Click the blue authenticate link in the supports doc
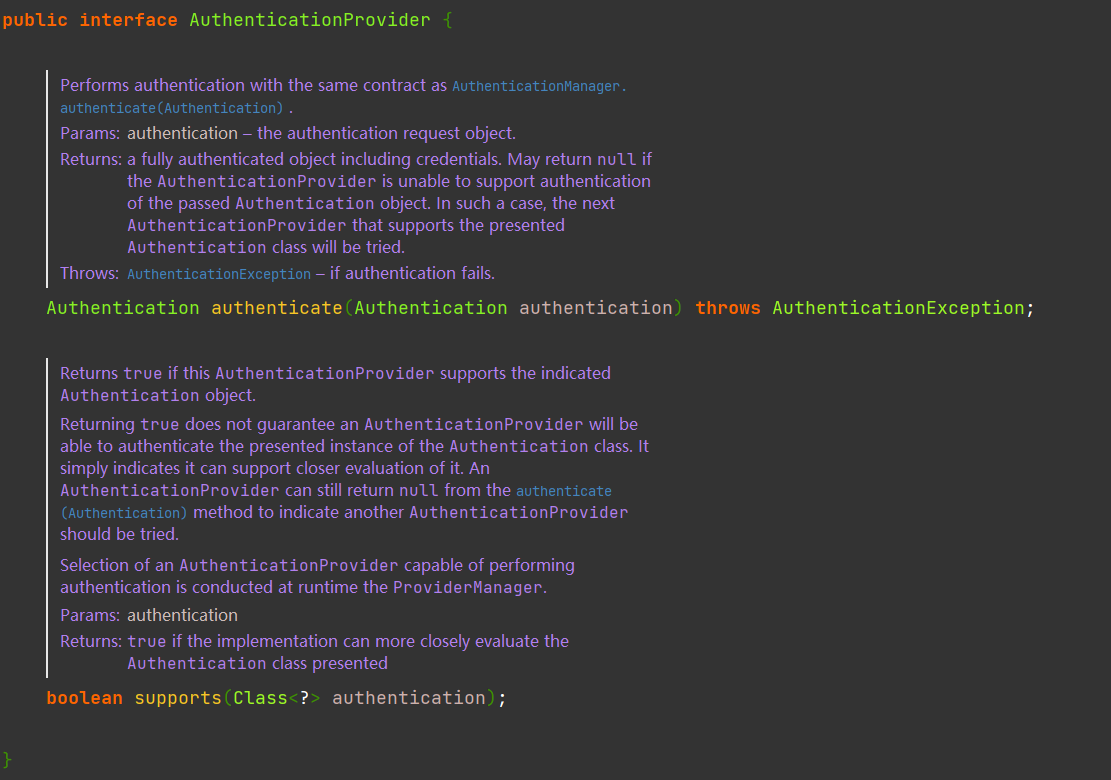 [563, 491]
